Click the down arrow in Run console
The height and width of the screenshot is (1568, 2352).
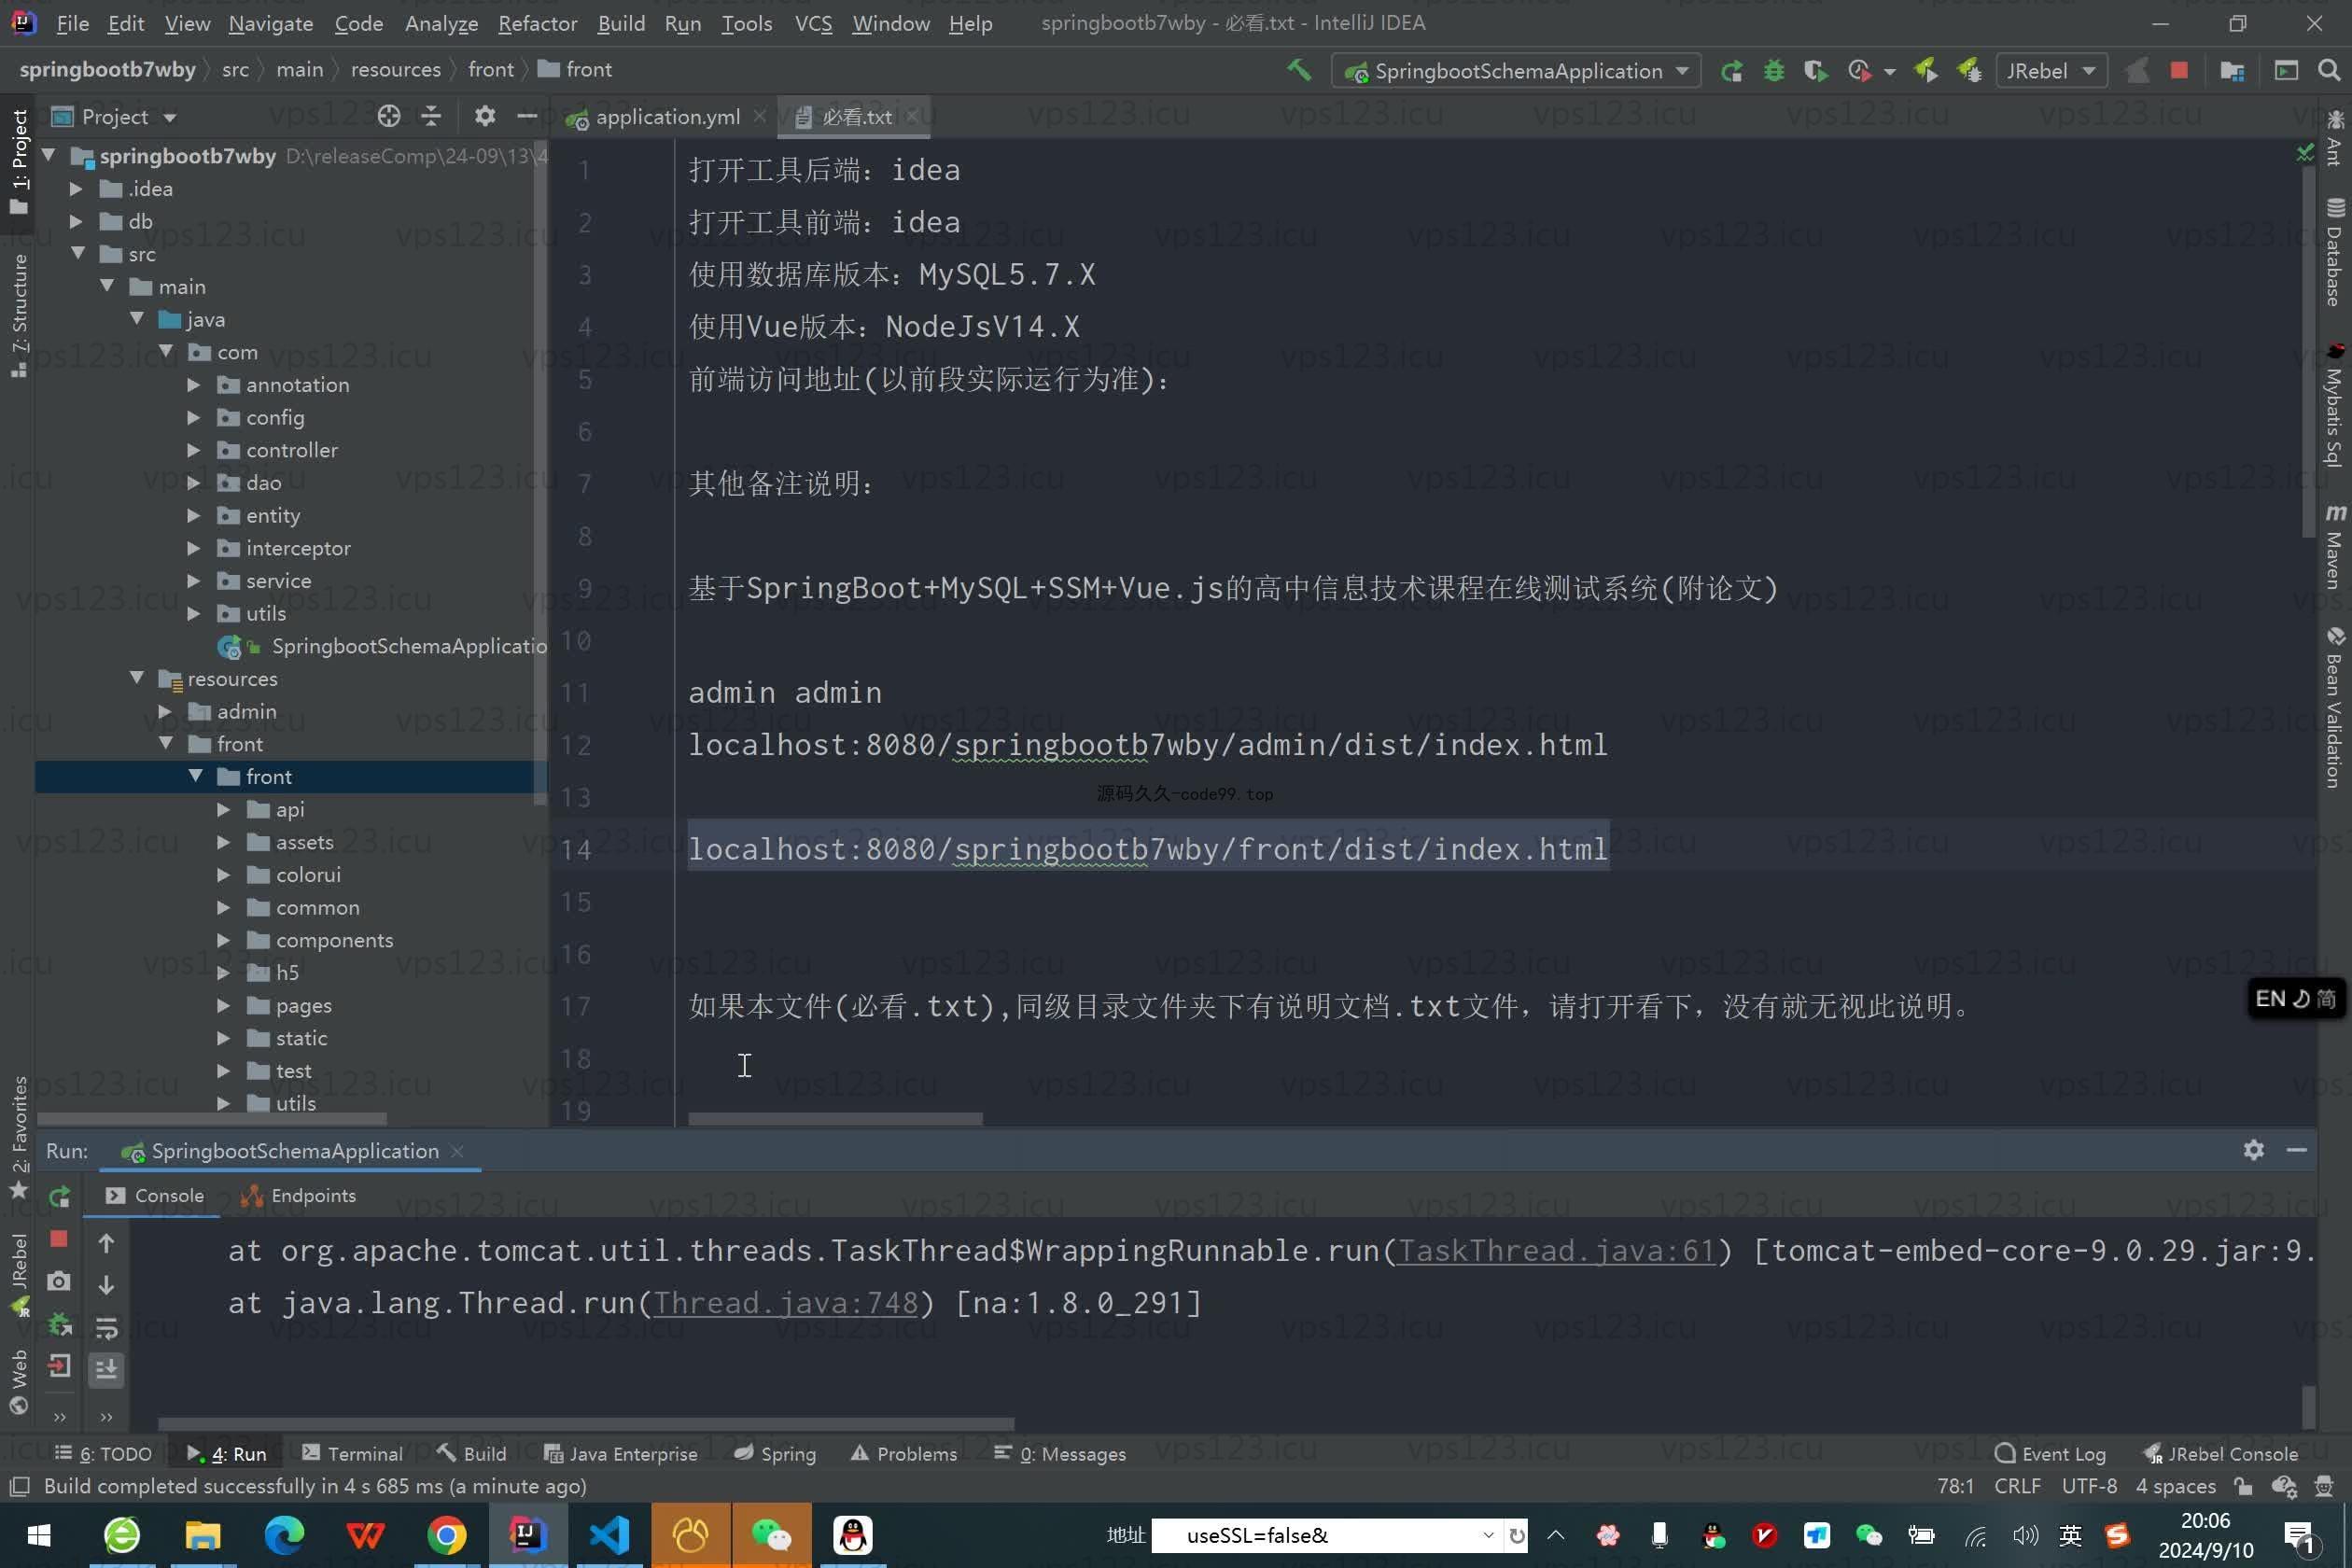click(x=106, y=1285)
